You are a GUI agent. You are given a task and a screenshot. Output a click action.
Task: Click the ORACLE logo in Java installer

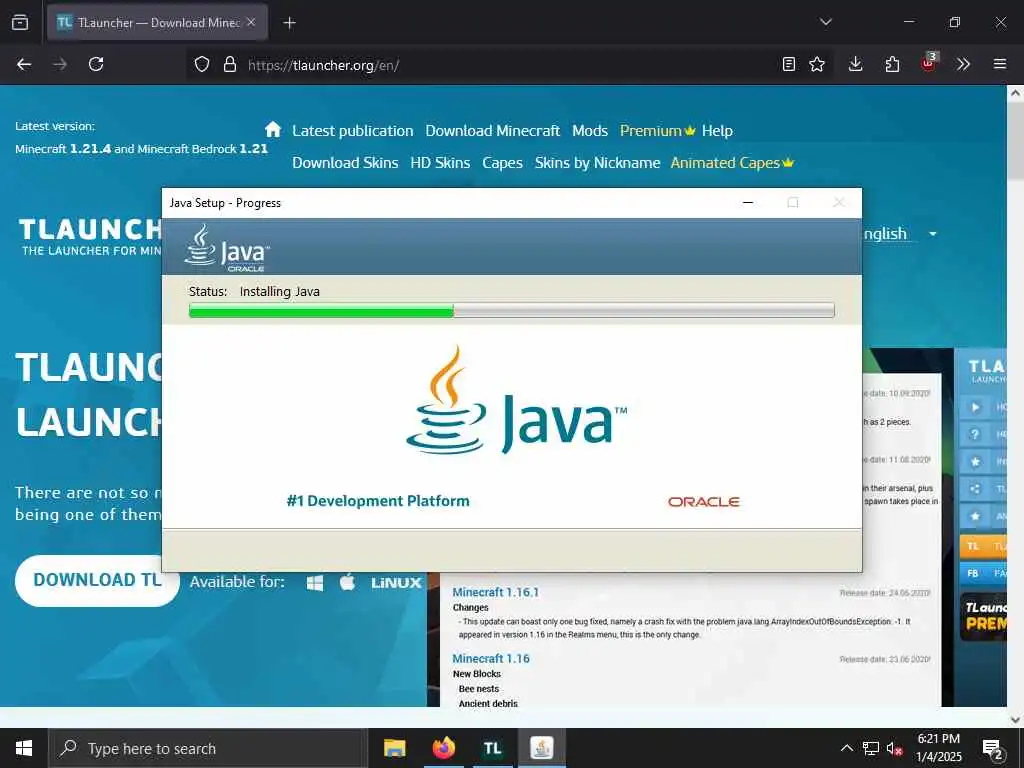pyautogui.click(x=703, y=502)
